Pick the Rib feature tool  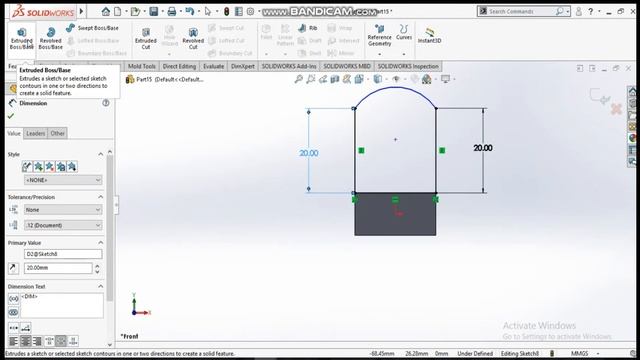tap(308, 28)
